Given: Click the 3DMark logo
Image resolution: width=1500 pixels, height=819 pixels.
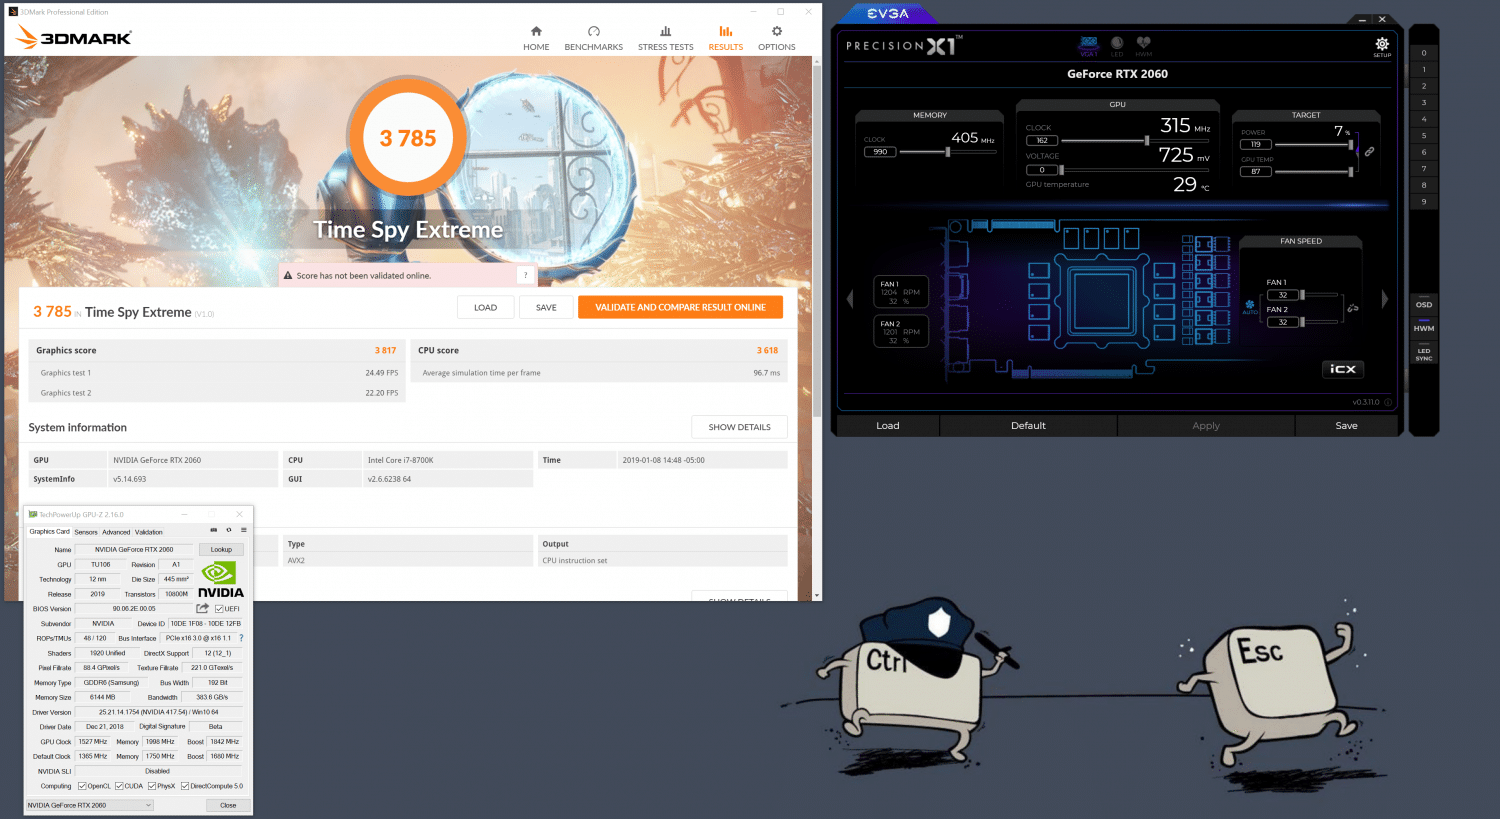Looking at the screenshot, I should (75, 38).
